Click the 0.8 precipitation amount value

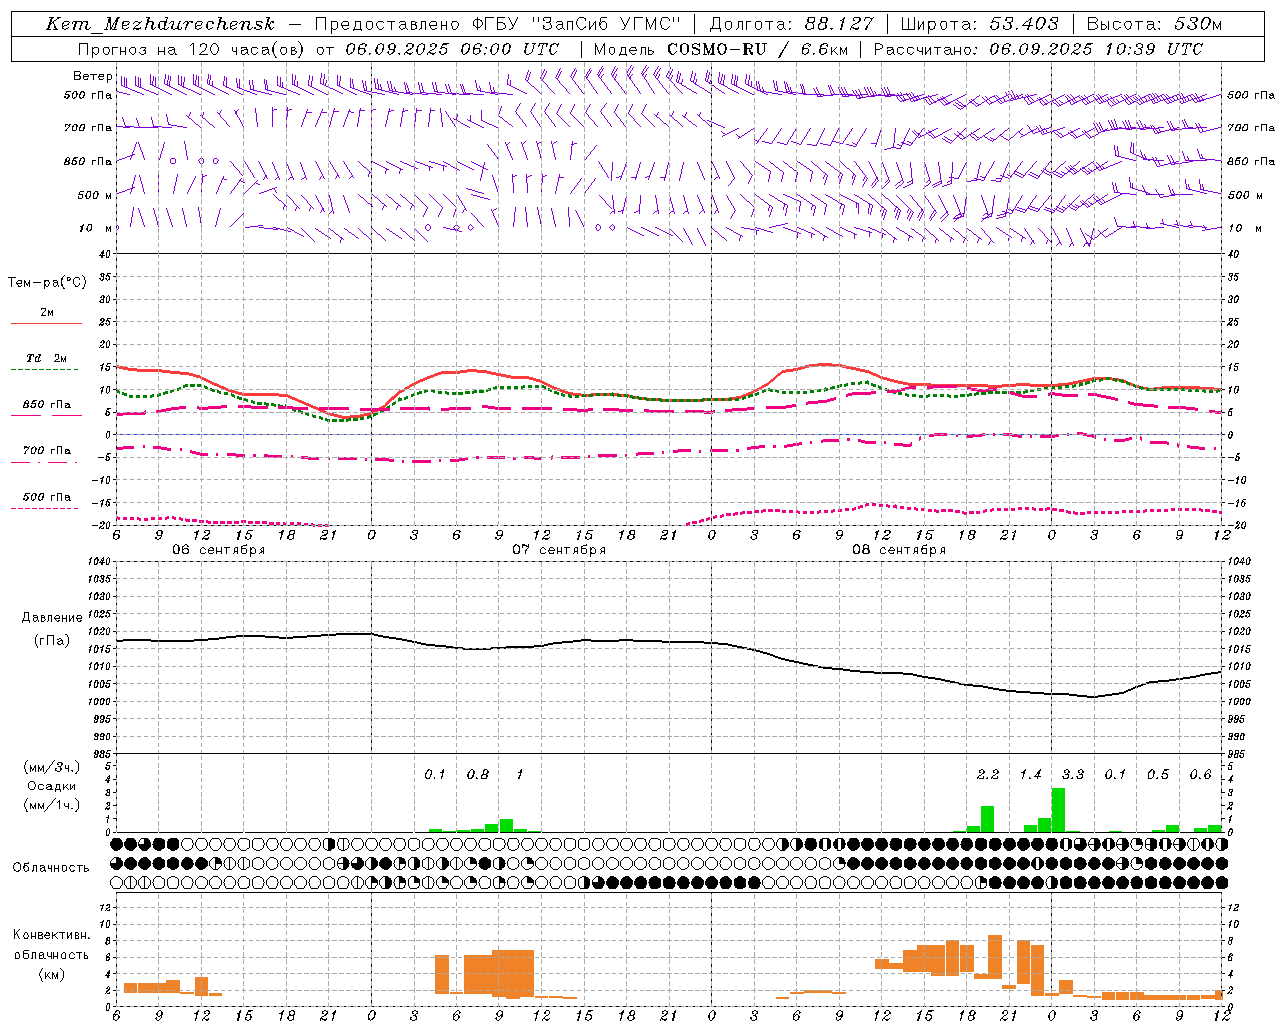point(478,775)
